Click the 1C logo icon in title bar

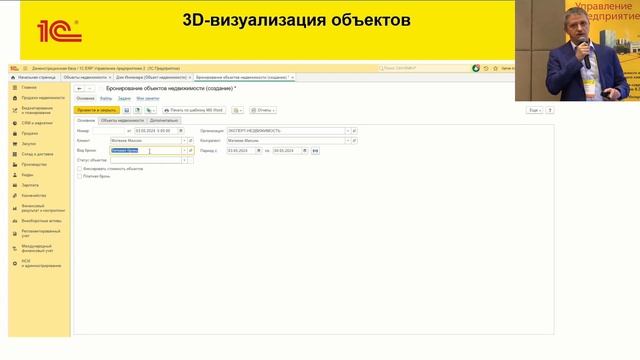pos(14,68)
